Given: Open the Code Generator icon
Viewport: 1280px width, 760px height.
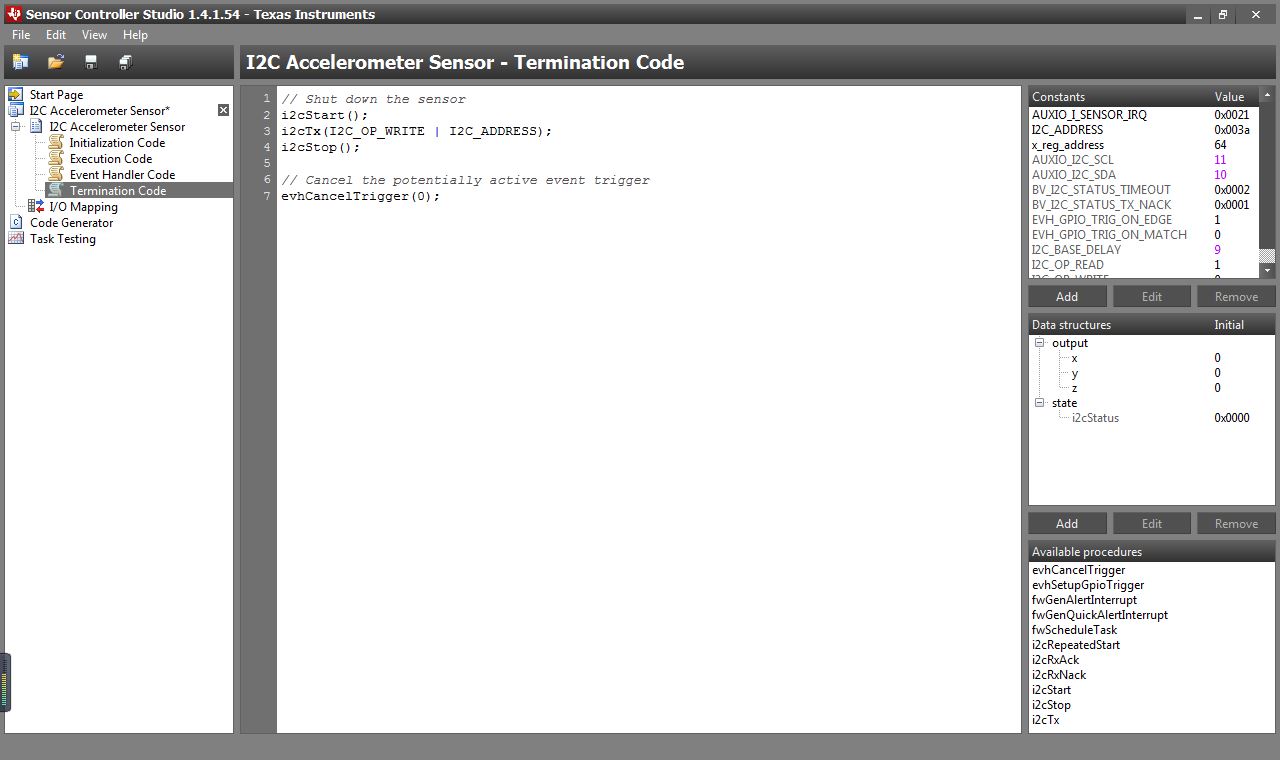Looking at the screenshot, I should click(16, 223).
